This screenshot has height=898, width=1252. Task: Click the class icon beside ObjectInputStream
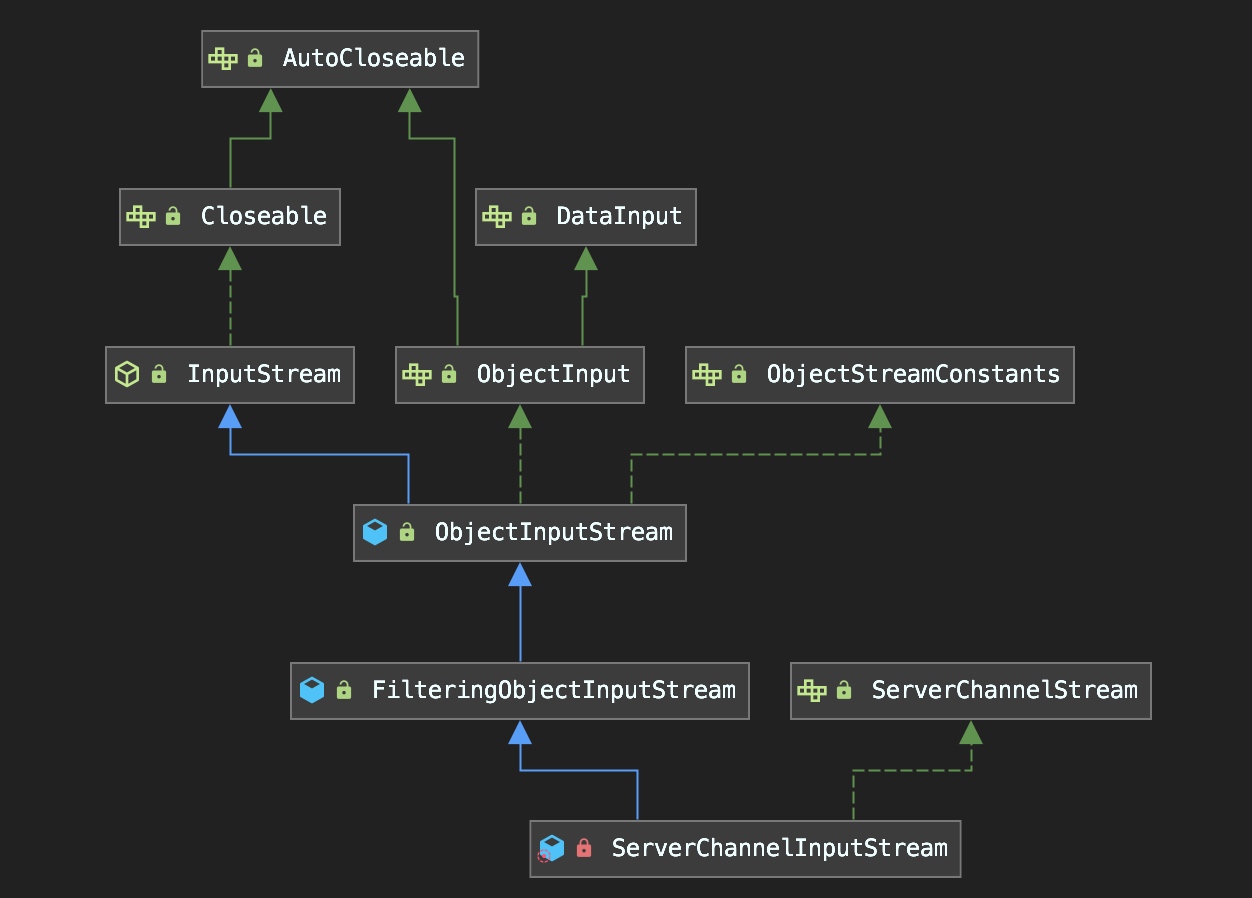[x=375, y=532]
